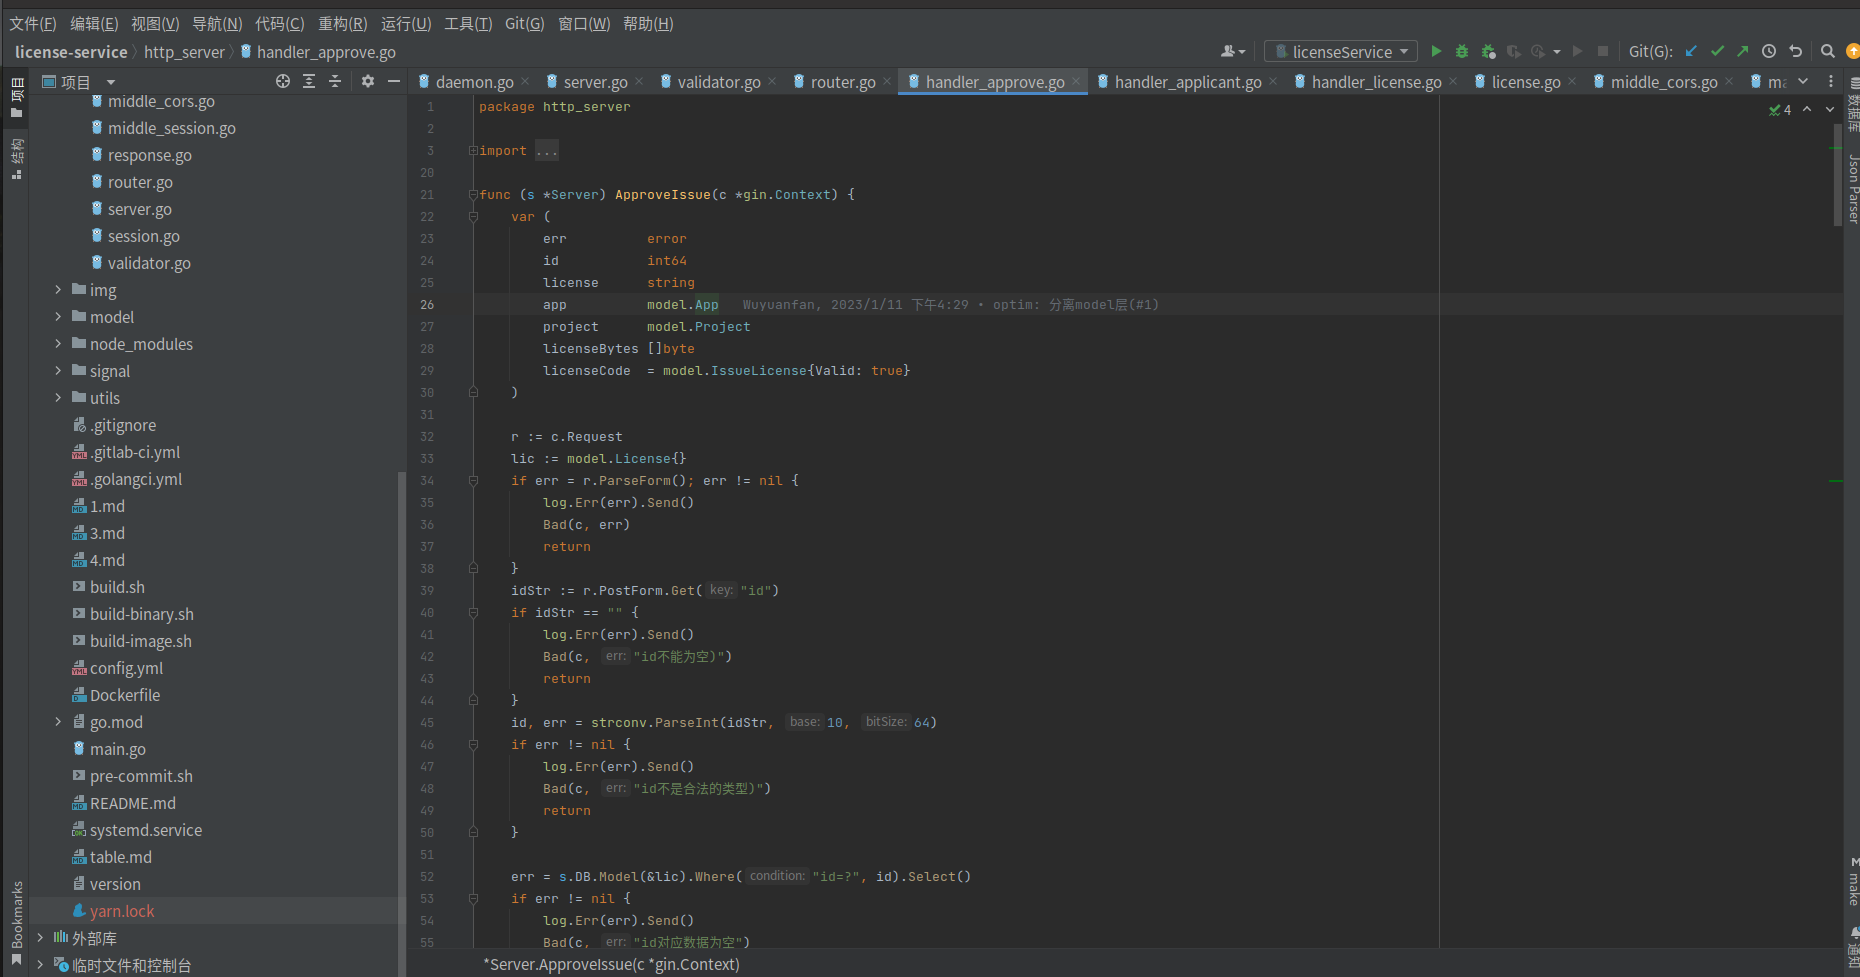
Task: Click the editor vertical scrollbar thumb
Action: click(1837, 175)
